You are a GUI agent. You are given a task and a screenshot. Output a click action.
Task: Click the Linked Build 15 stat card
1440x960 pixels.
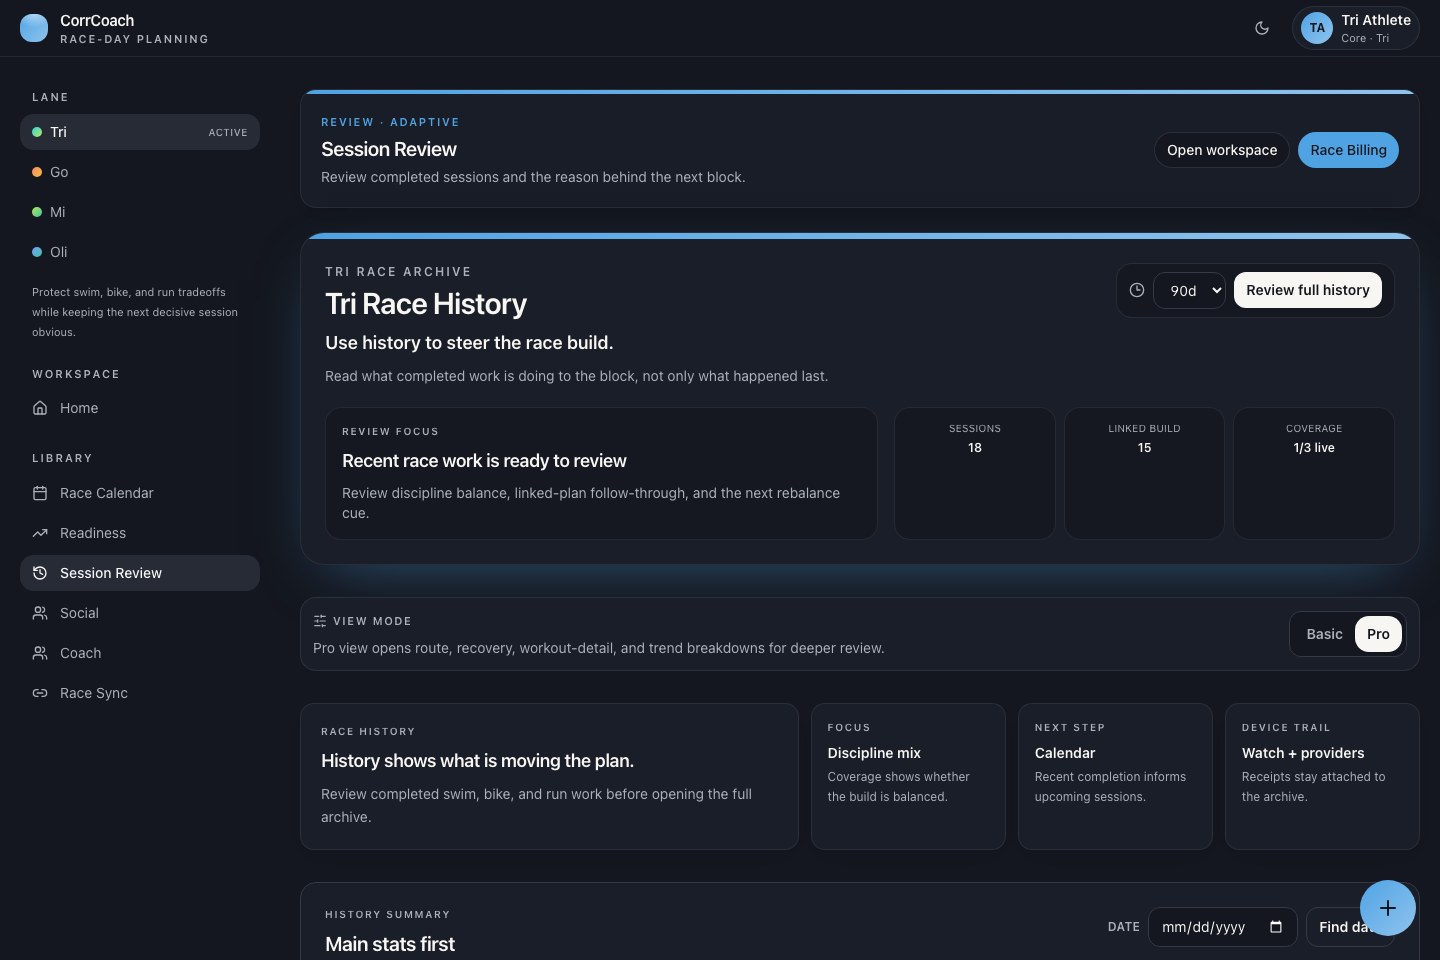1144,473
